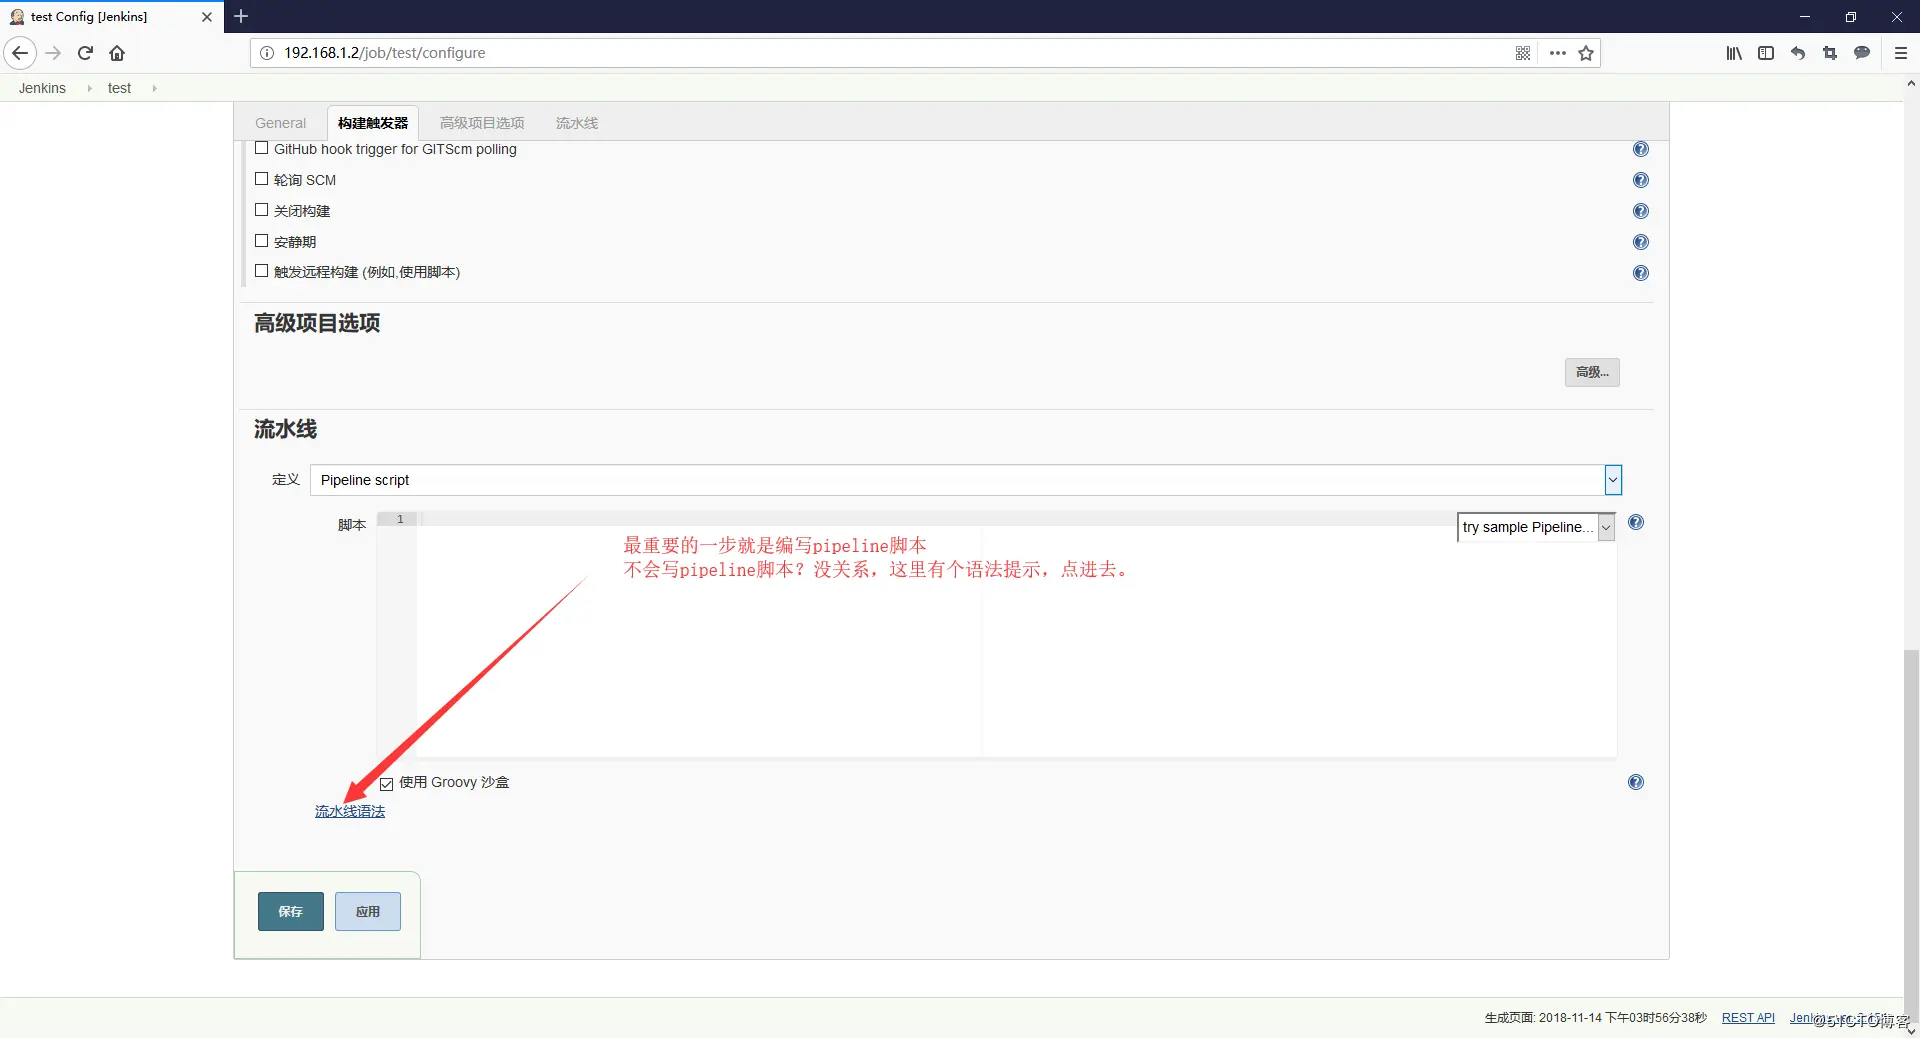Image resolution: width=1920 pixels, height=1038 pixels.
Task: Enable GitHub hook trigger for GITScm polling
Action: coord(262,148)
